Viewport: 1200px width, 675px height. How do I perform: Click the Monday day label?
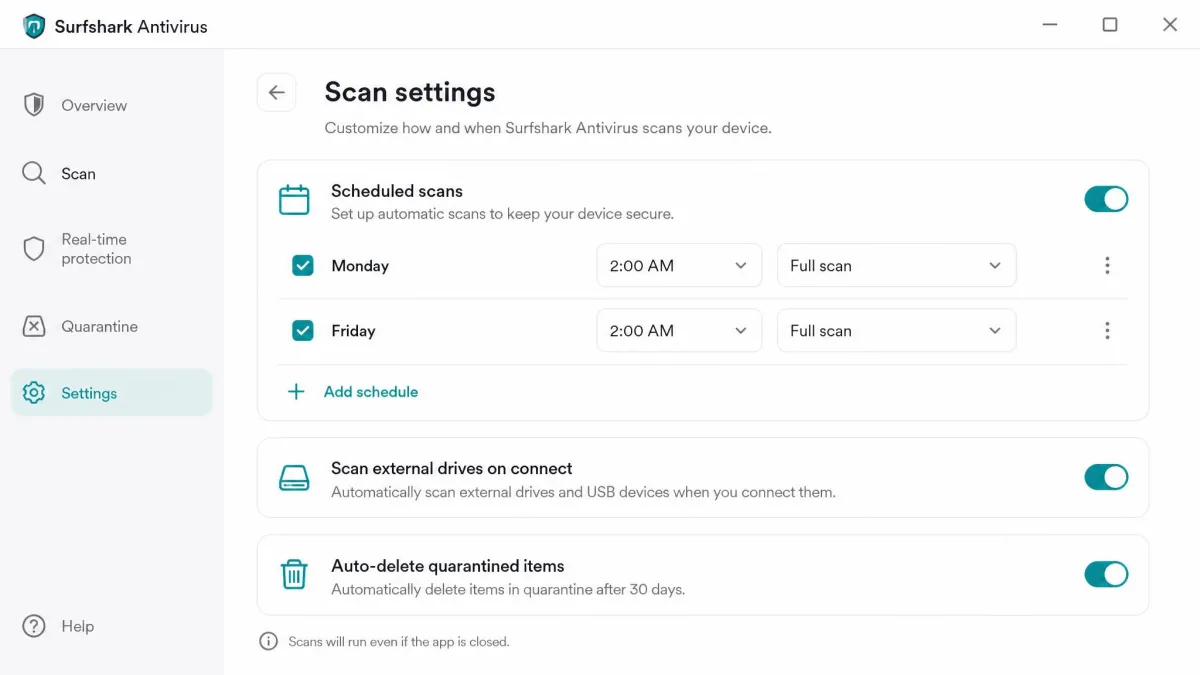(x=360, y=266)
